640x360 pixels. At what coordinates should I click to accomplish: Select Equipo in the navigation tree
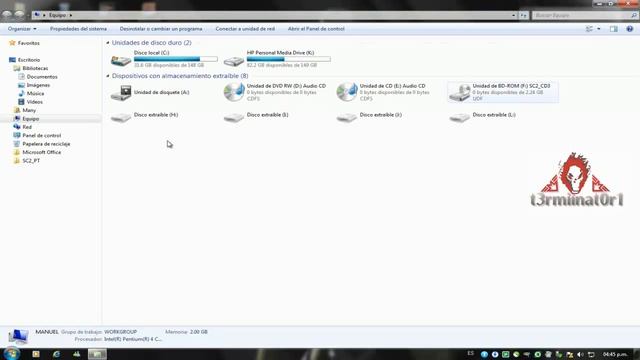point(31,119)
